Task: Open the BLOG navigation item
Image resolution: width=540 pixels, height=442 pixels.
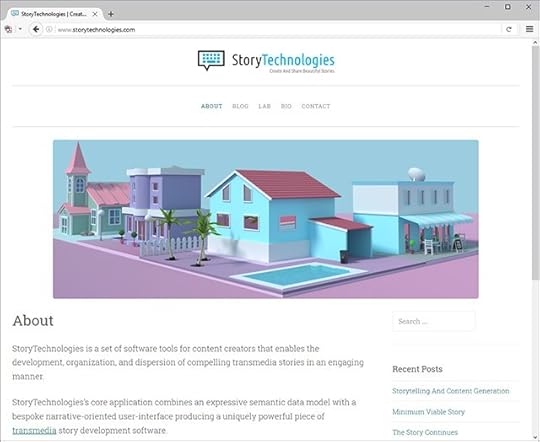Action: click(x=240, y=106)
